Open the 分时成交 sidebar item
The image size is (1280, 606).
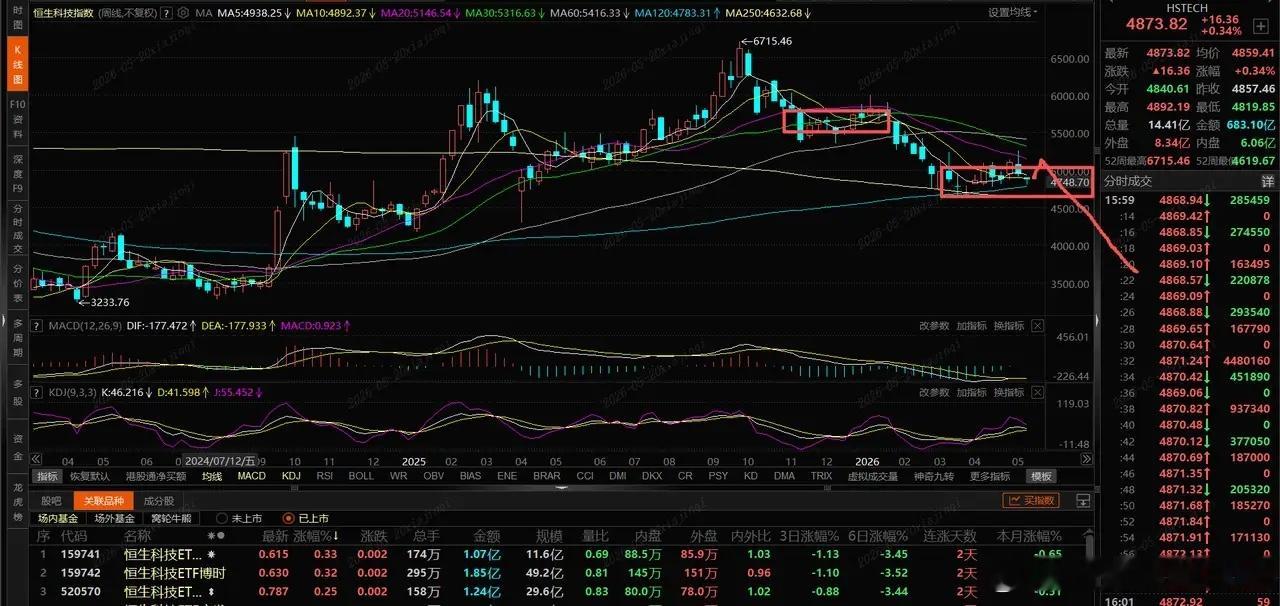[17, 228]
